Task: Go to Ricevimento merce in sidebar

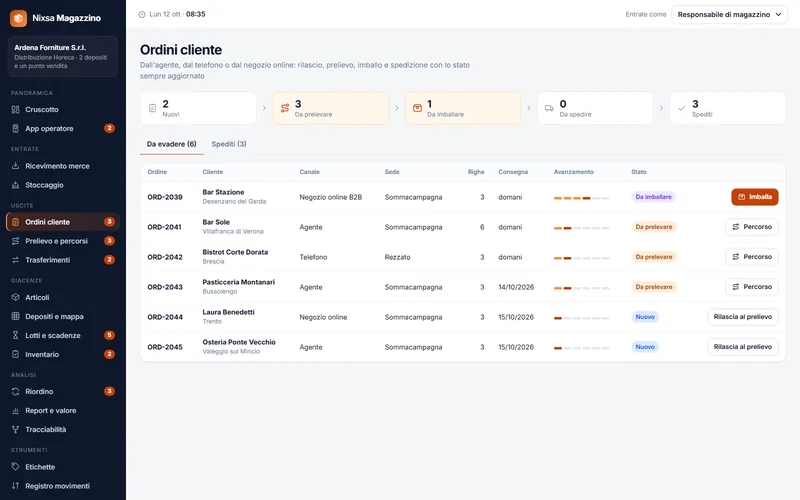Action: pos(63,166)
